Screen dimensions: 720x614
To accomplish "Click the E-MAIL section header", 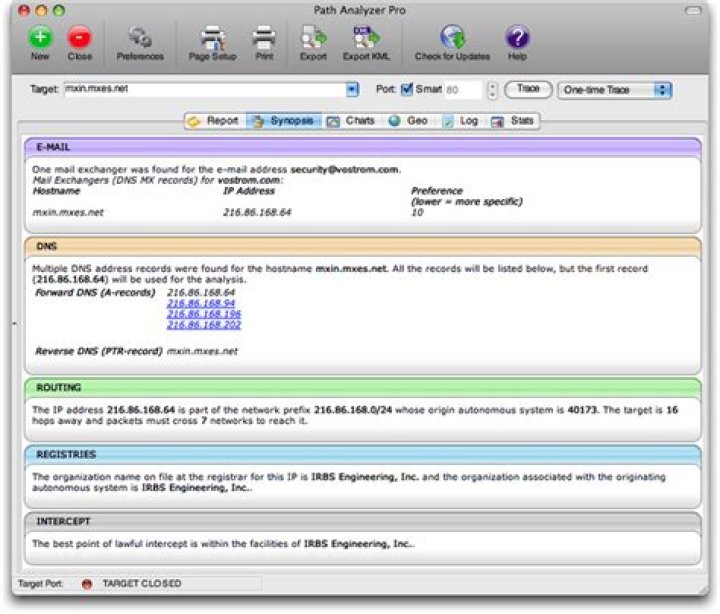I will click(363, 147).
